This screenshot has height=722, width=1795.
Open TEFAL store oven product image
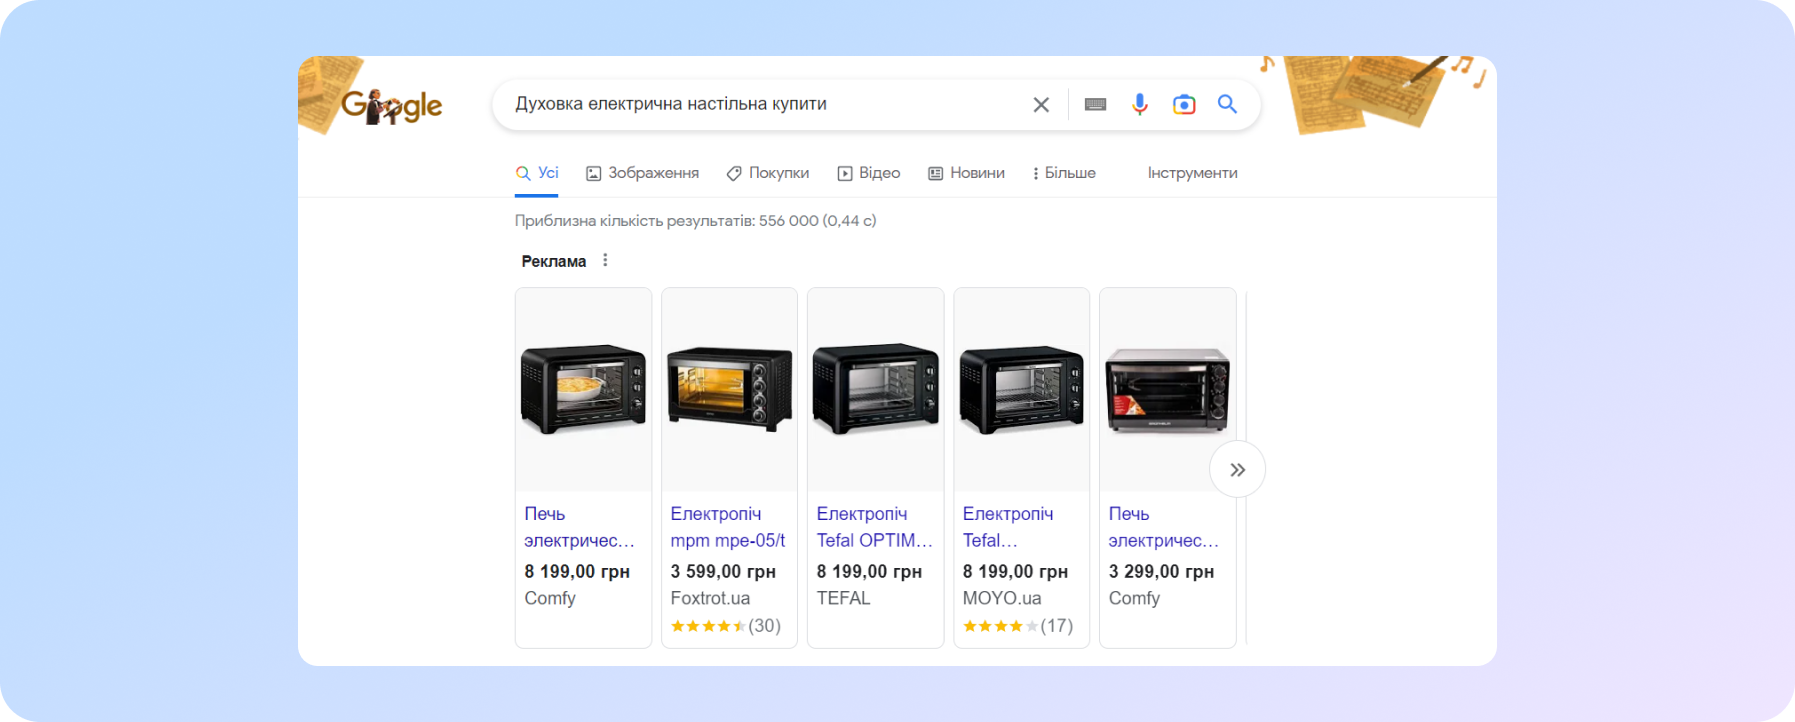[x=875, y=389]
